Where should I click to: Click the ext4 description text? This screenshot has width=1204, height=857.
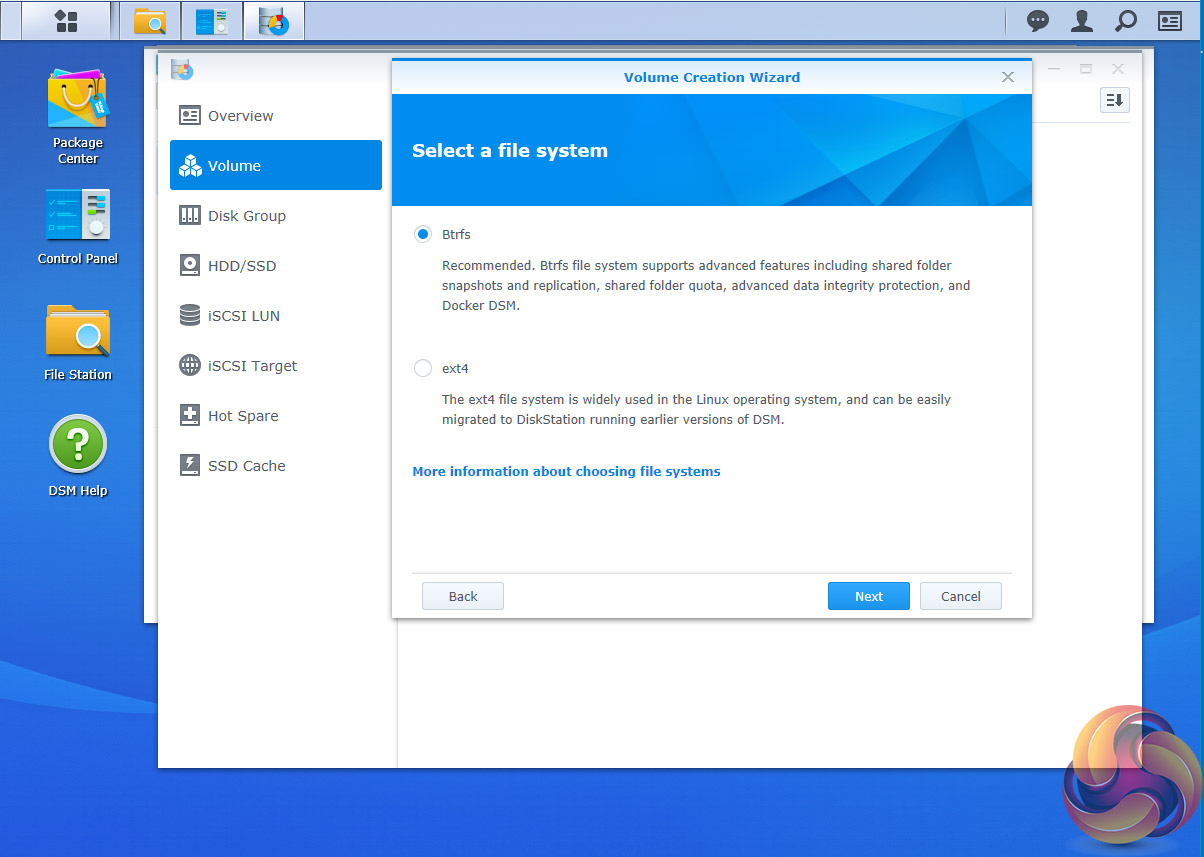click(696, 410)
